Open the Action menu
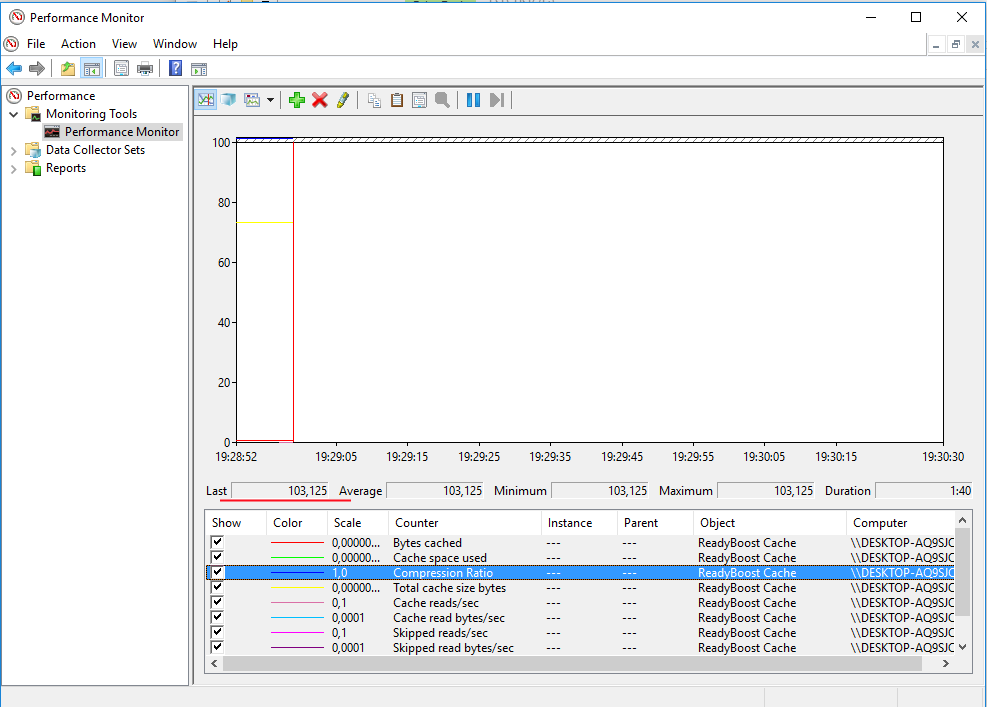This screenshot has width=987, height=707. pos(78,44)
